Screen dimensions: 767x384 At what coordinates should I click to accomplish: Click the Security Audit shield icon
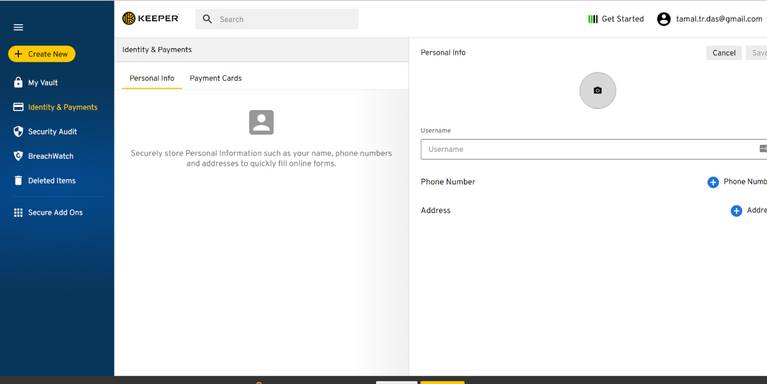18,131
